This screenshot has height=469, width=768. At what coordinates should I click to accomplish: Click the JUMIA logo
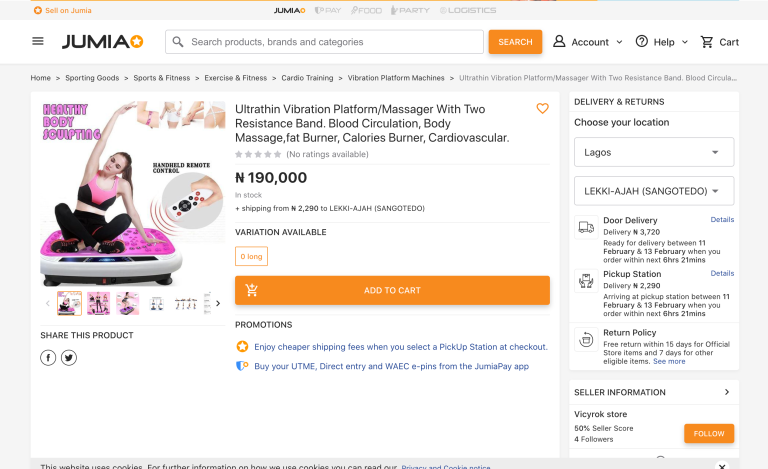point(102,42)
